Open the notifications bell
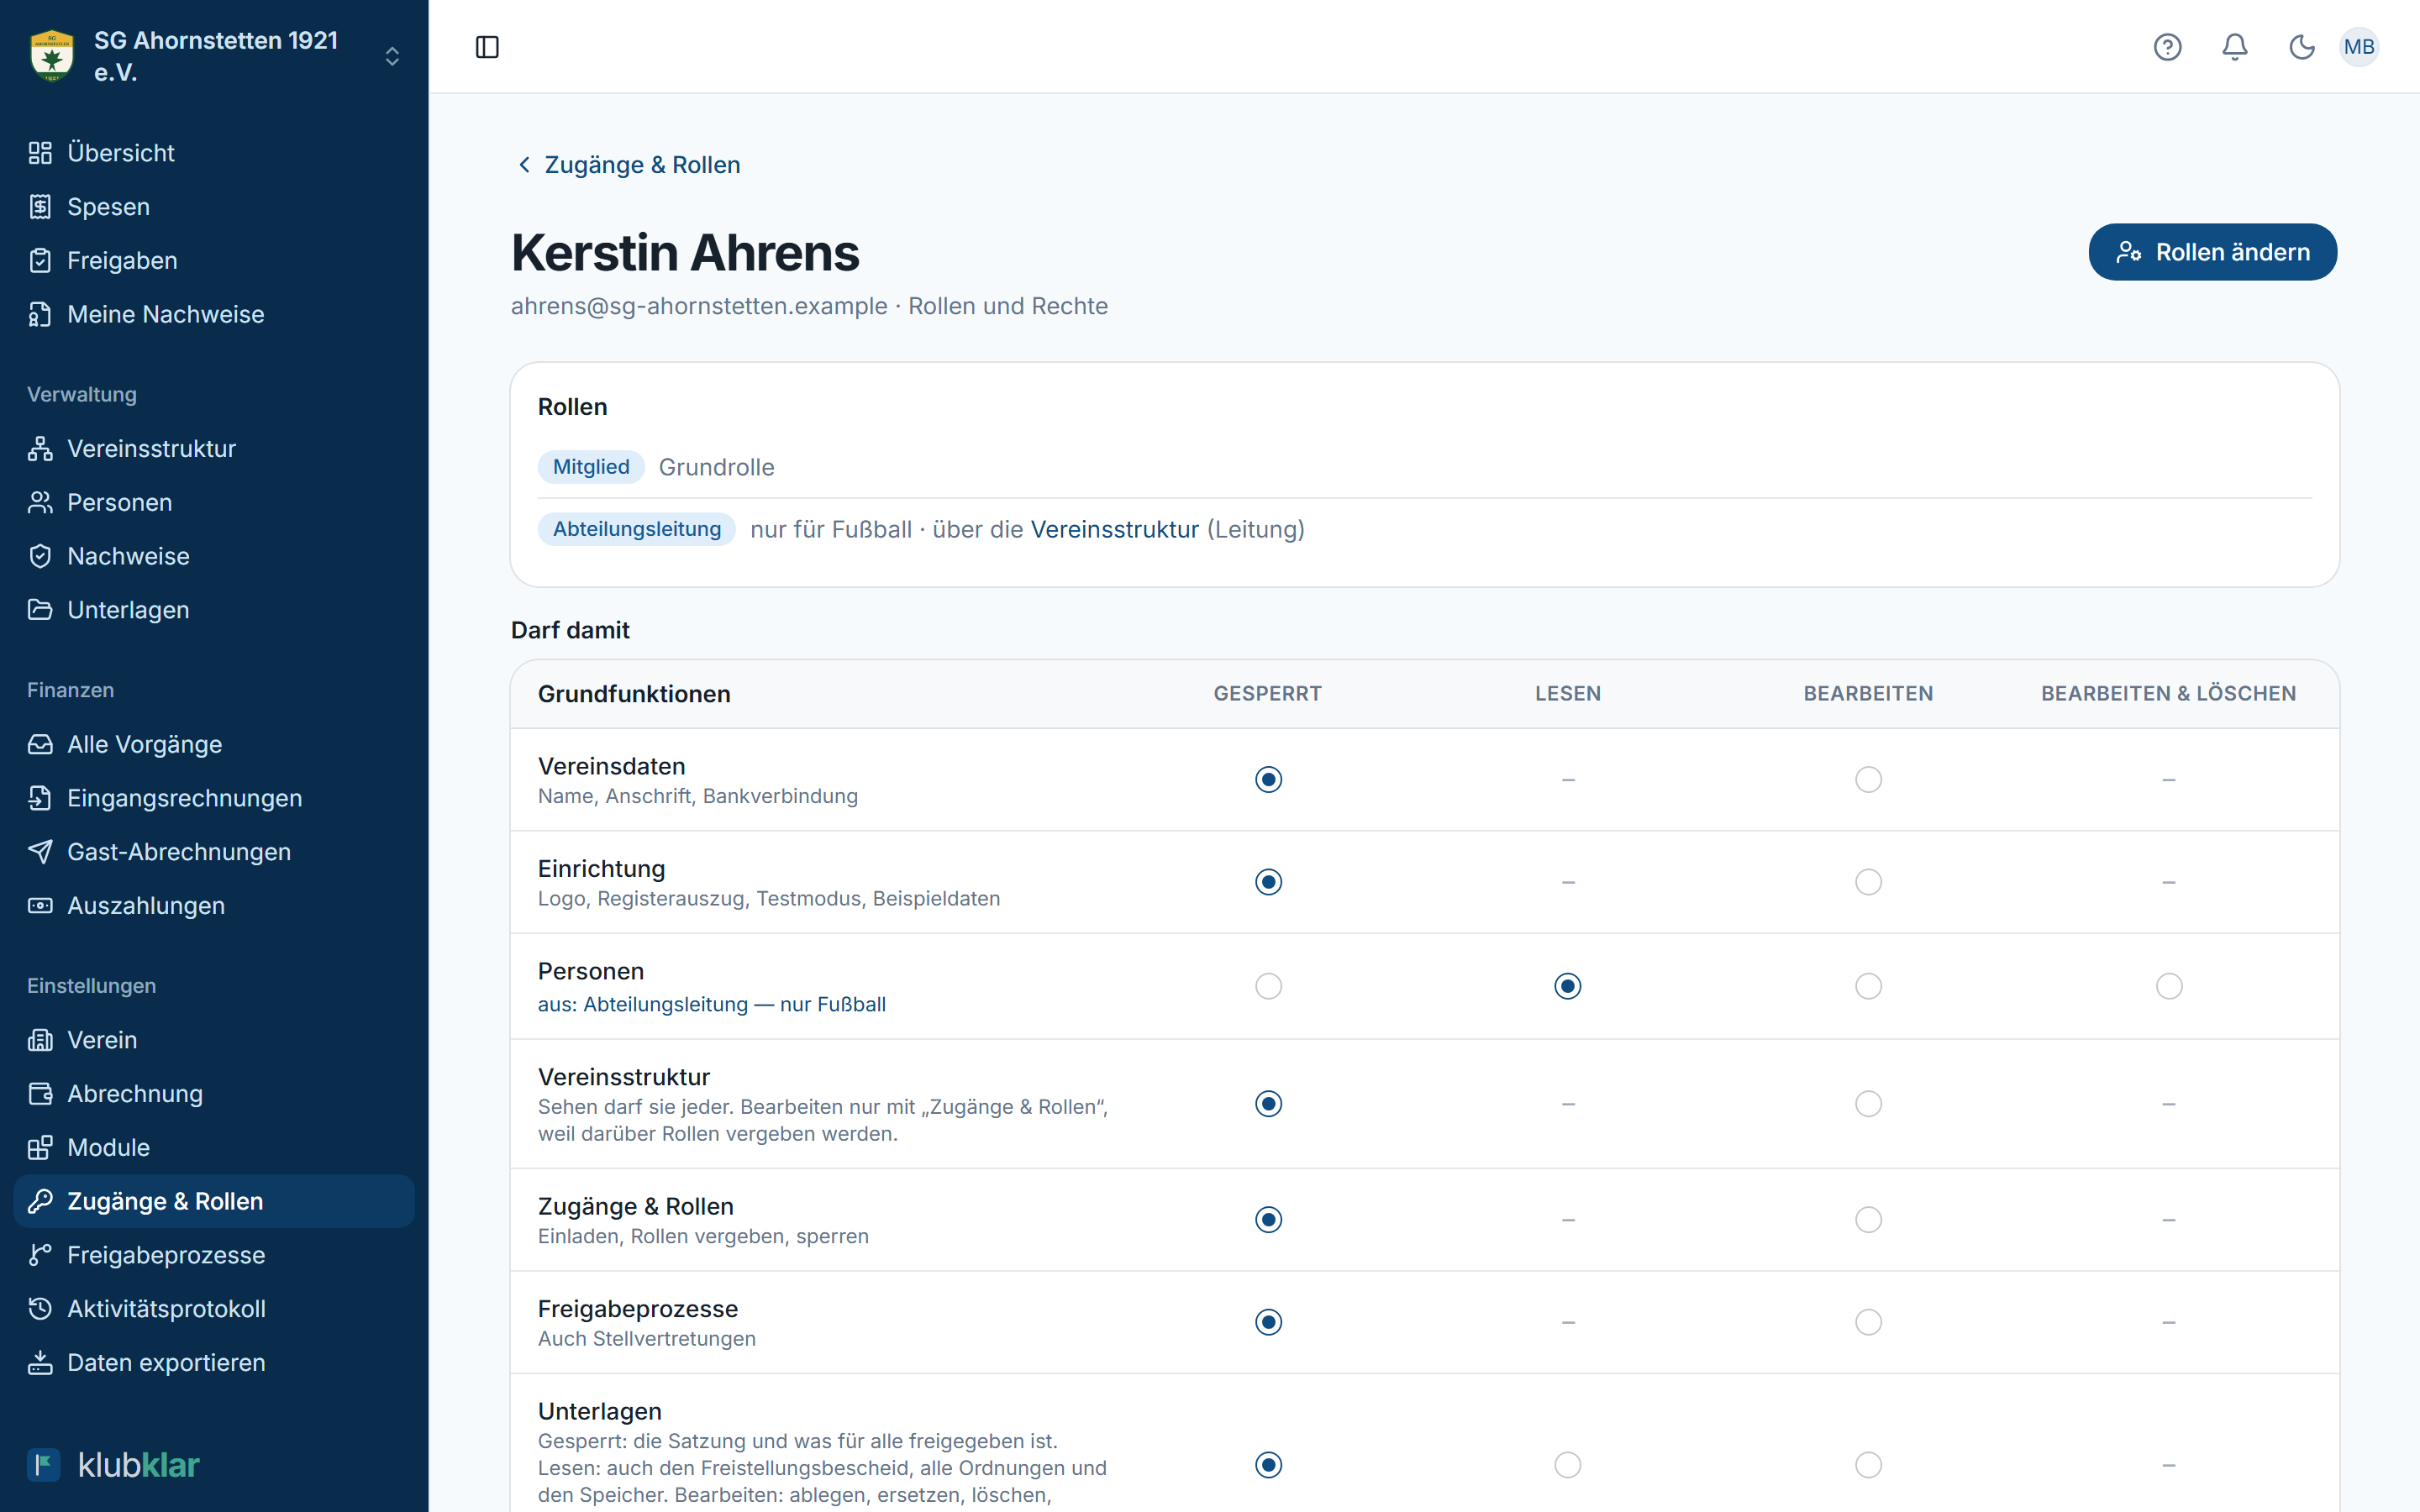The width and height of the screenshot is (2420, 1512). point(2235,47)
